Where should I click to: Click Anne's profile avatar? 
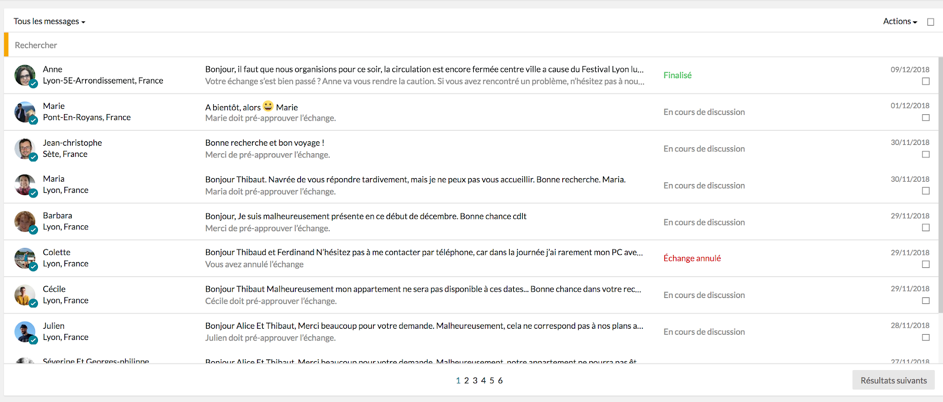[25, 75]
